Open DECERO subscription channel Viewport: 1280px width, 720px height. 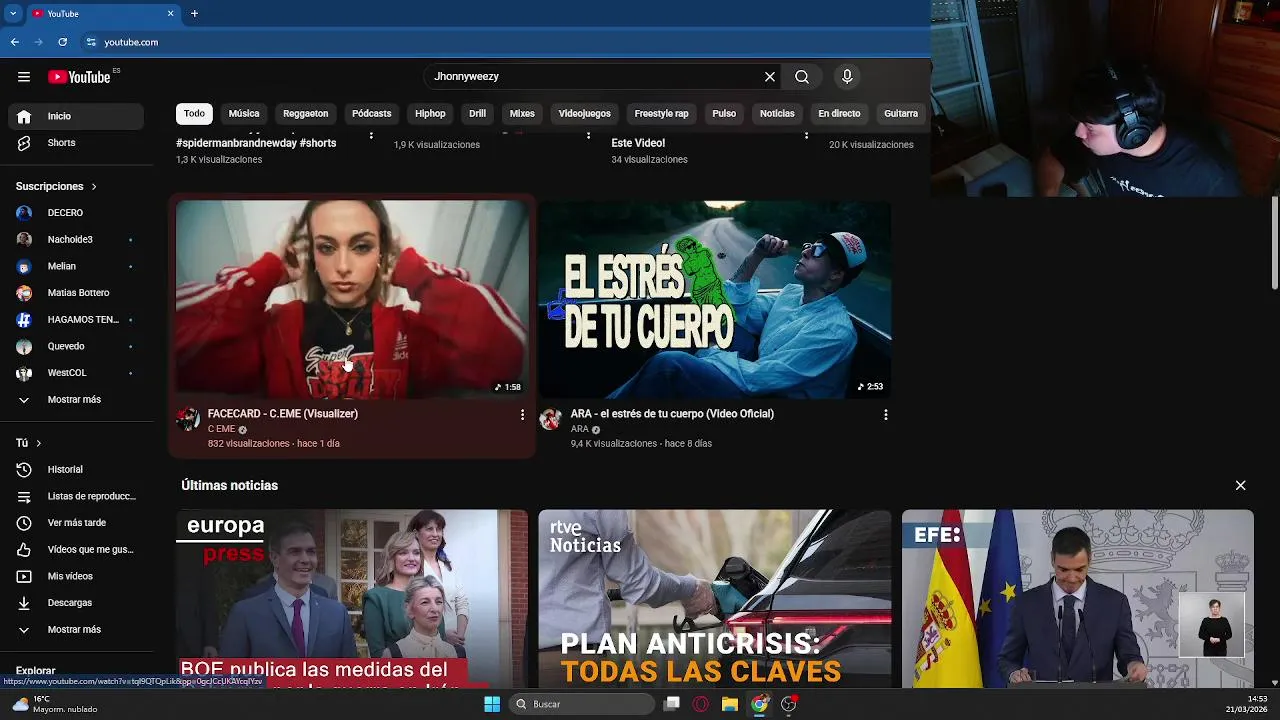(x=76, y=213)
